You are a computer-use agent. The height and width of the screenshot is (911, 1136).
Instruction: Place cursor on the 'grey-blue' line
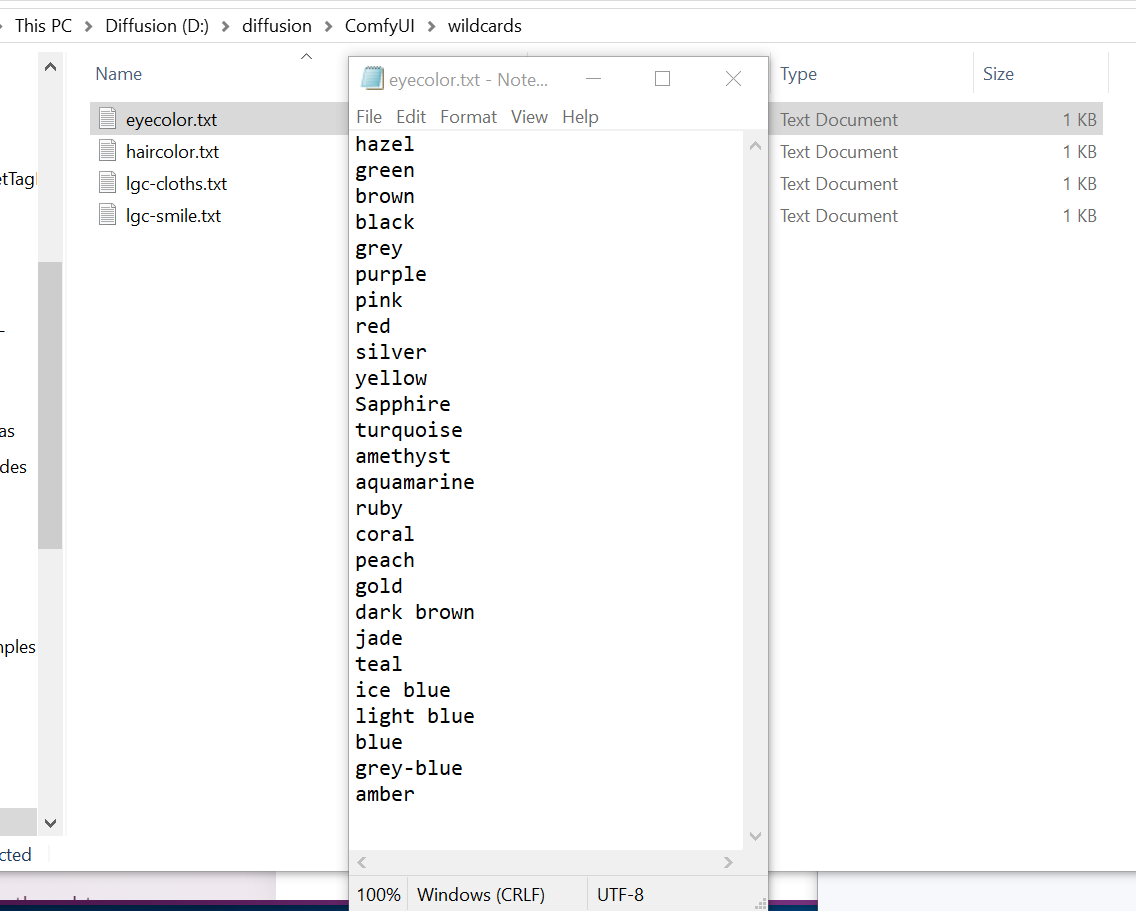[x=409, y=768]
